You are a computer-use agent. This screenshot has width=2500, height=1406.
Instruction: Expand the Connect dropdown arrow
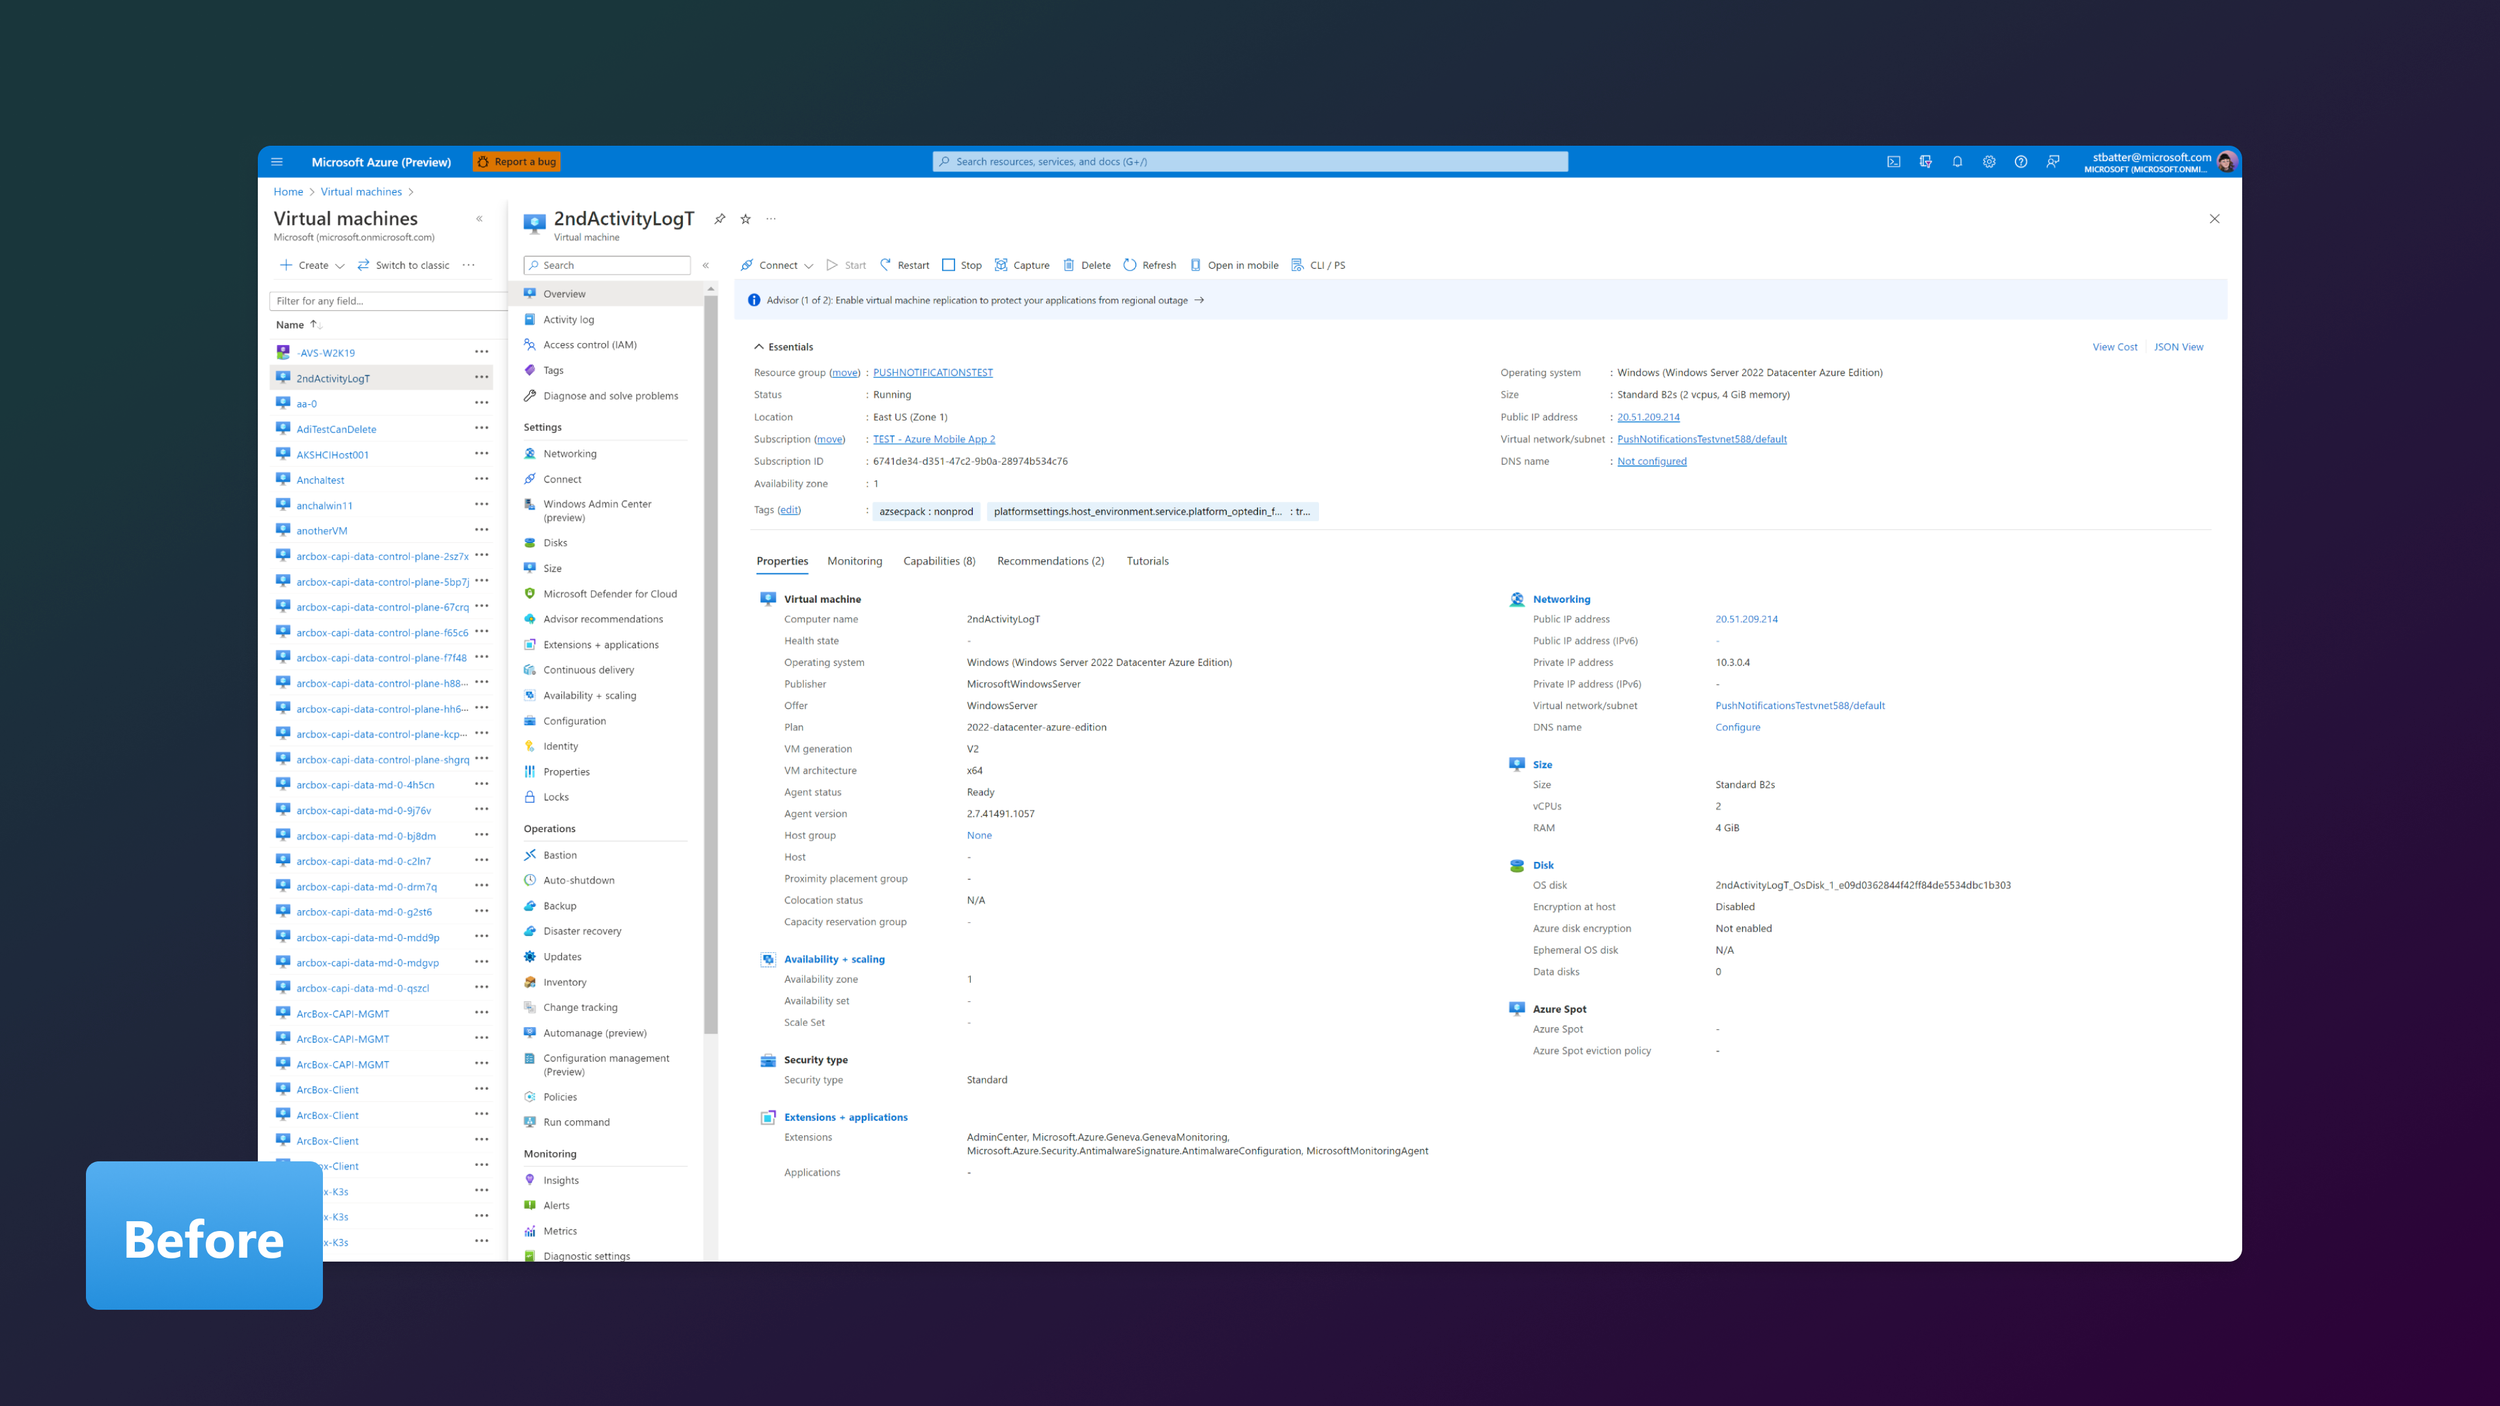tap(808, 266)
